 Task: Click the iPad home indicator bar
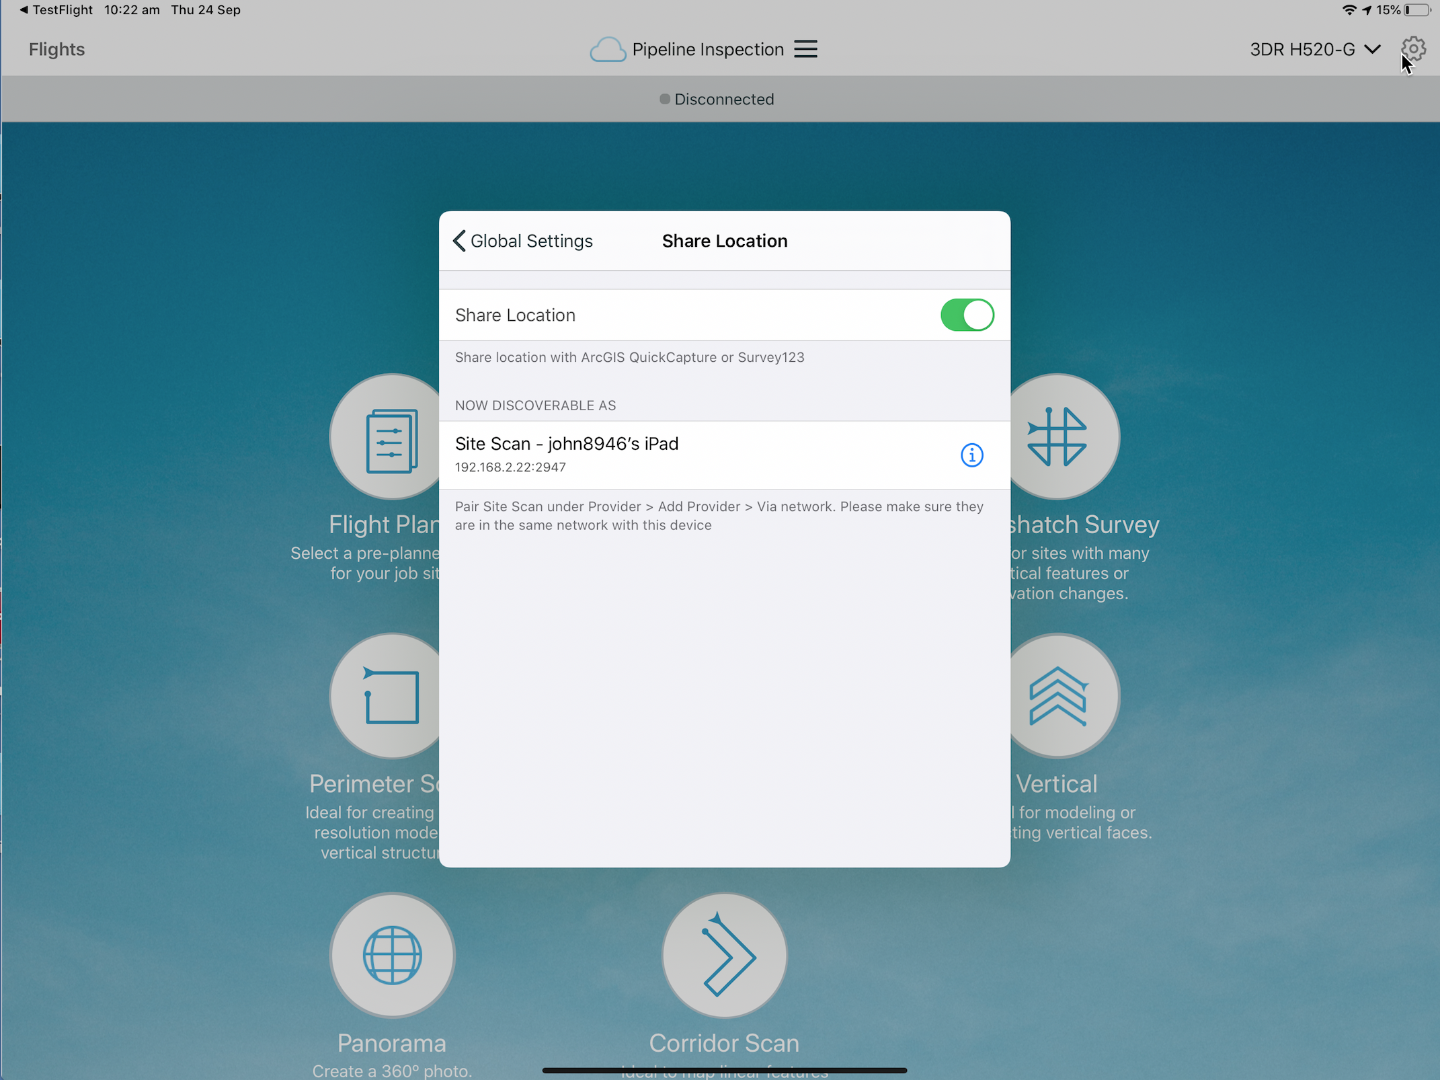pyautogui.click(x=724, y=1070)
